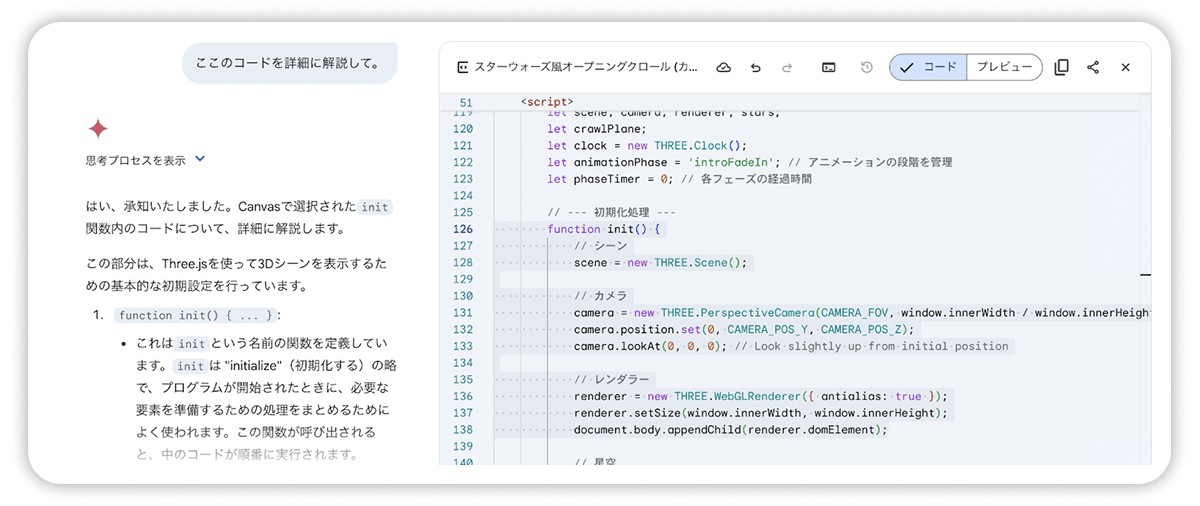Switch the view toggle to コード
The width and height of the screenshot is (1200, 506).
[x=928, y=67]
